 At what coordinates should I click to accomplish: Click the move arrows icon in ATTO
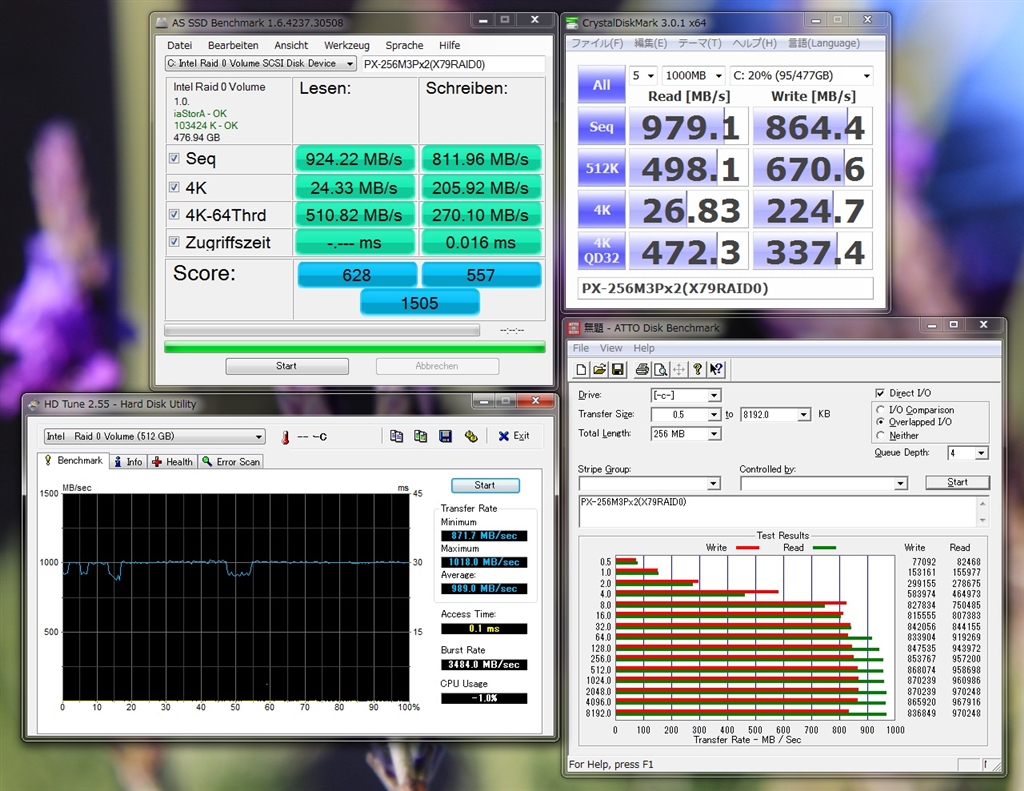(x=679, y=370)
